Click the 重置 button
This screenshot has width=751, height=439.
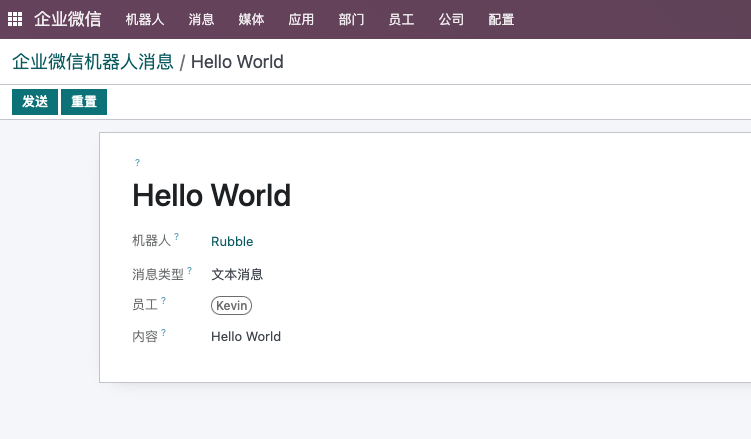pyautogui.click(x=84, y=102)
